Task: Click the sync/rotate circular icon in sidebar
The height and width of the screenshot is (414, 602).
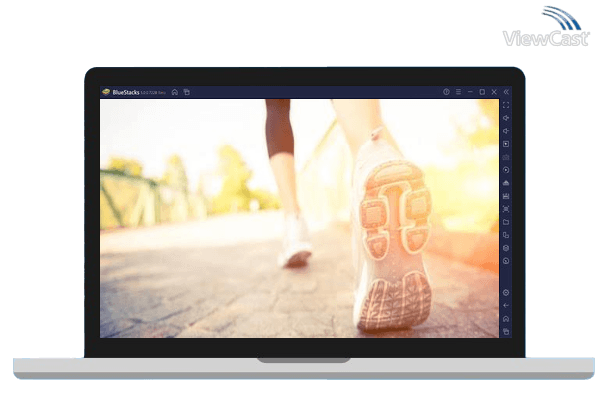Action: pos(506,170)
